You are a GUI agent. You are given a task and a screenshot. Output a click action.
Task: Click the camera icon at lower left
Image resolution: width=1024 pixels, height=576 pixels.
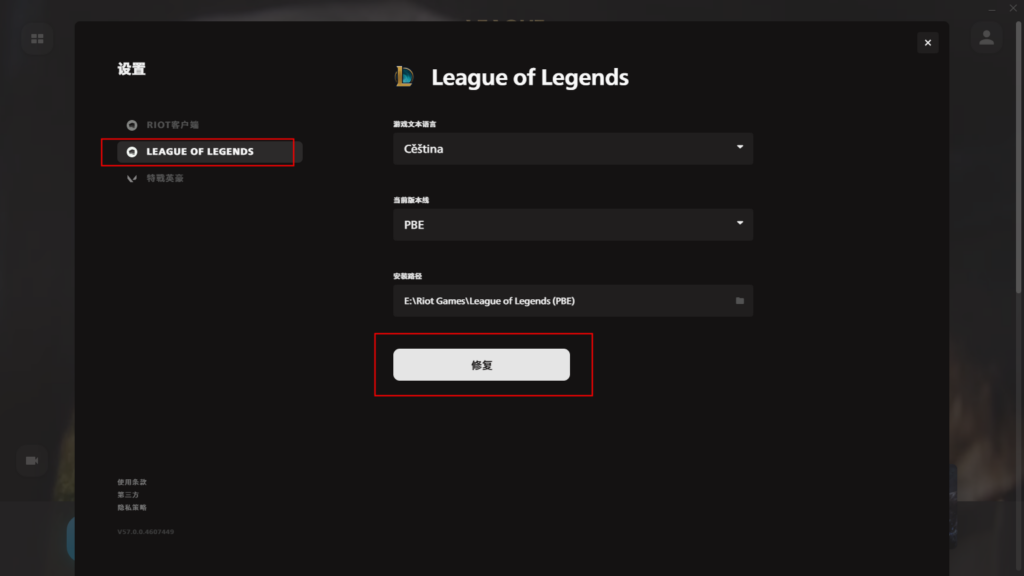click(x=31, y=461)
